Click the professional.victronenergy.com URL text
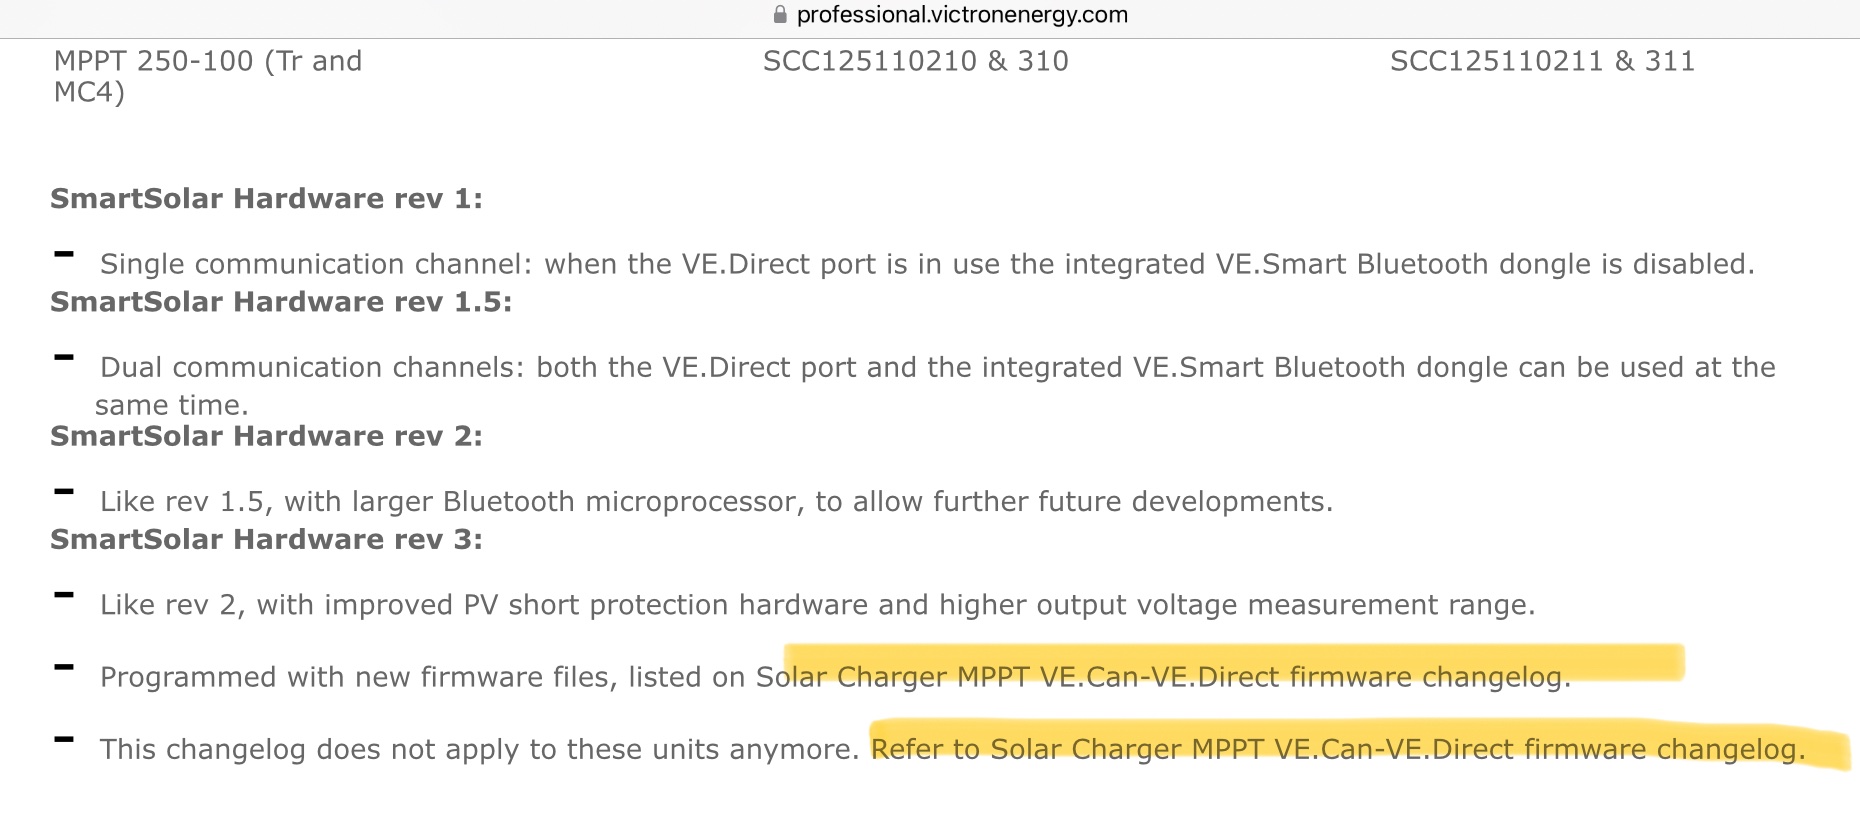Viewport: 1860px width, 829px height. (962, 15)
